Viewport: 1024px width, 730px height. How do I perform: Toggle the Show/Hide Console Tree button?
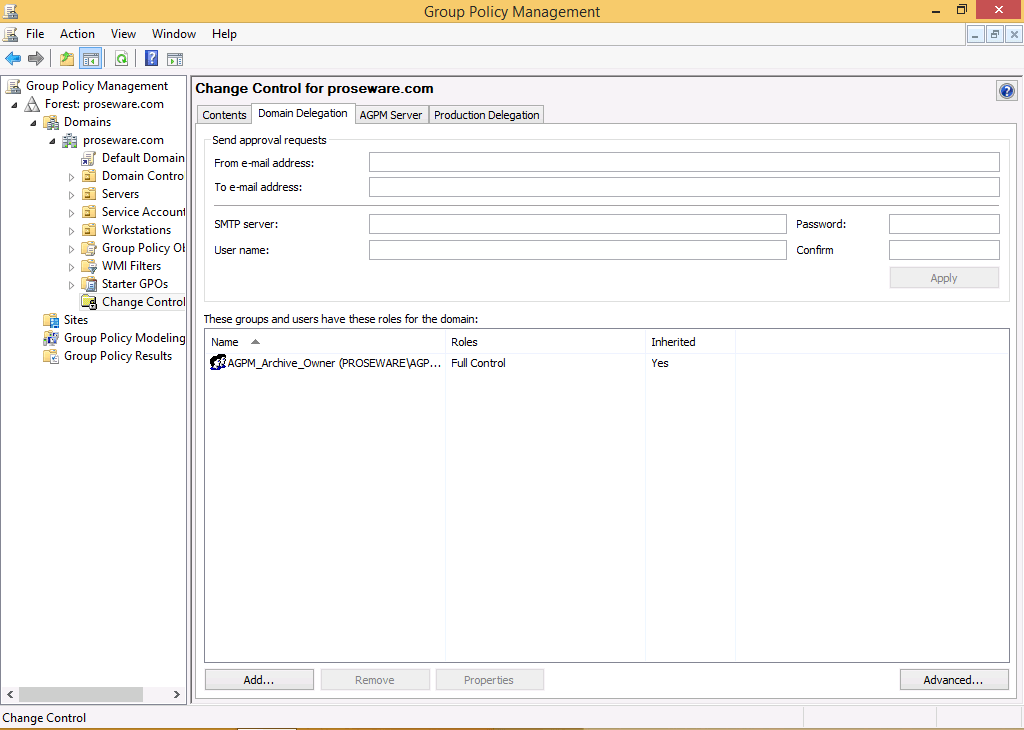(90, 59)
